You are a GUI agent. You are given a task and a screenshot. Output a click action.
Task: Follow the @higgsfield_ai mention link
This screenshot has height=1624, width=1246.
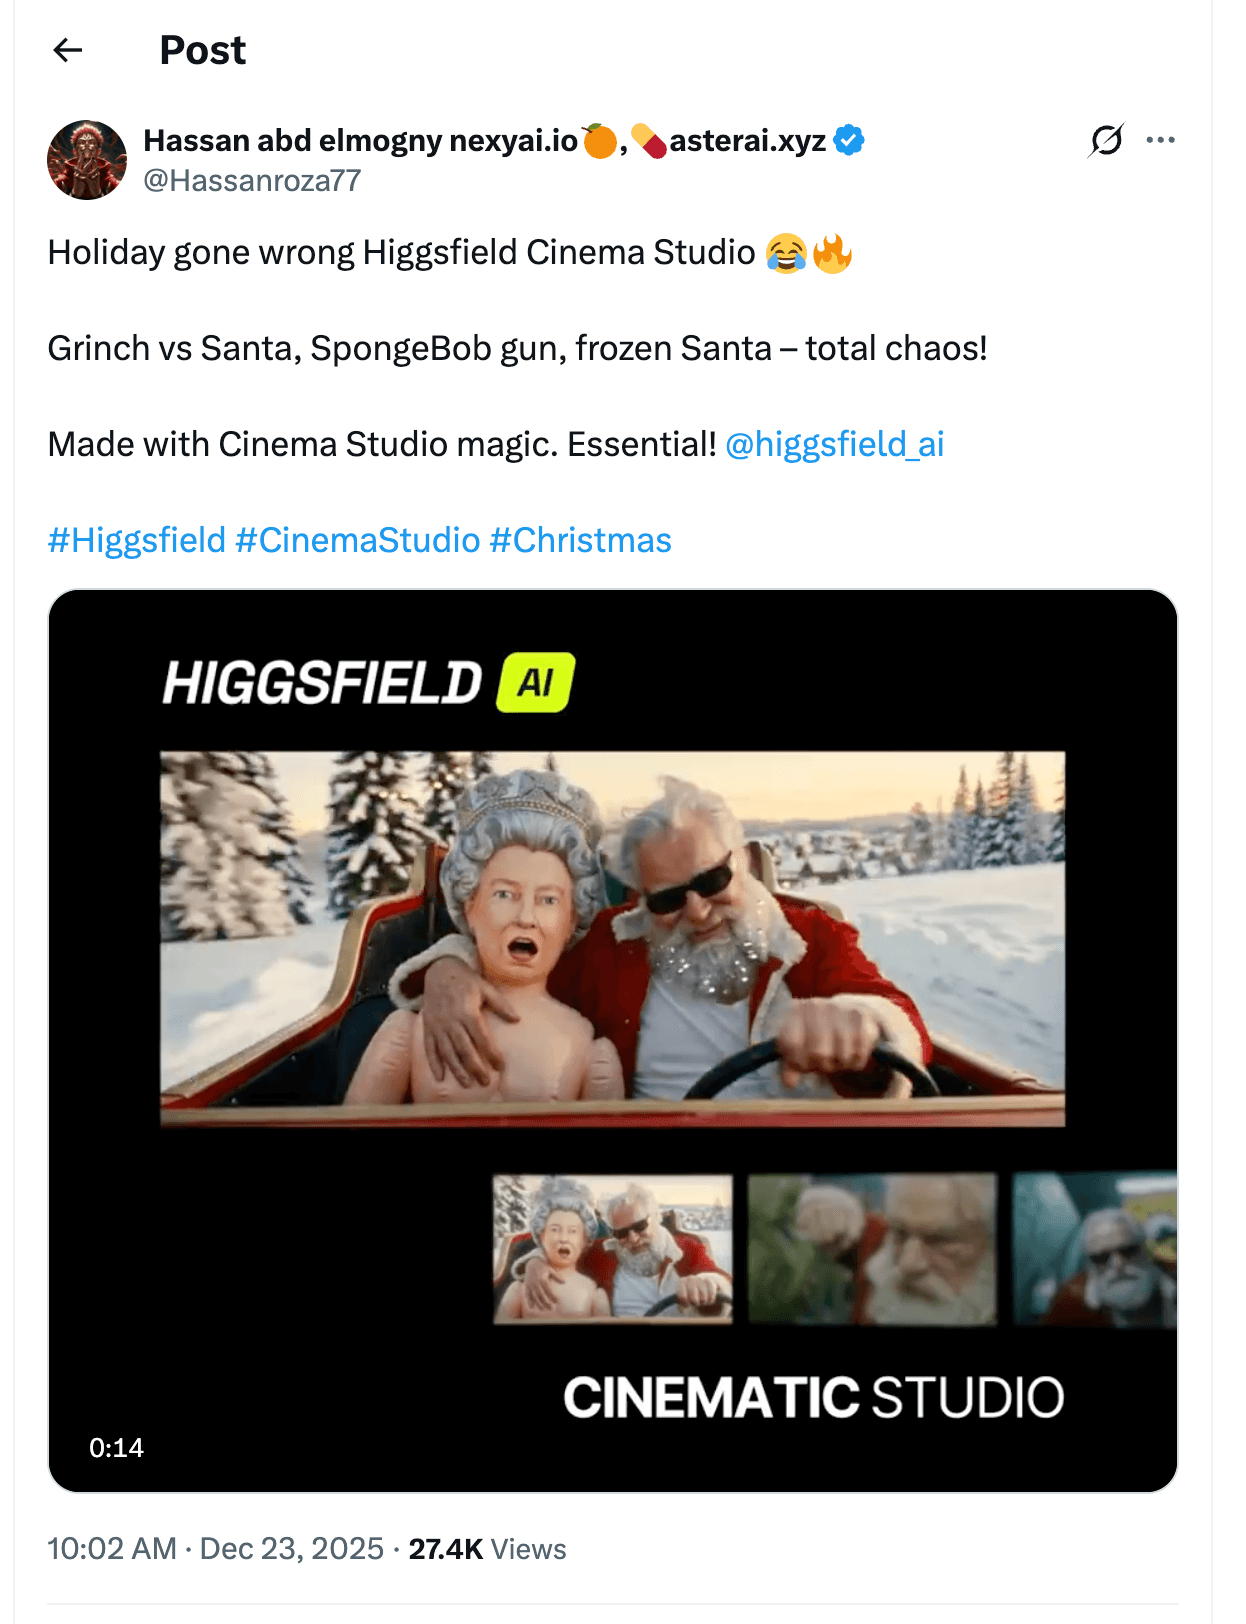(x=834, y=444)
